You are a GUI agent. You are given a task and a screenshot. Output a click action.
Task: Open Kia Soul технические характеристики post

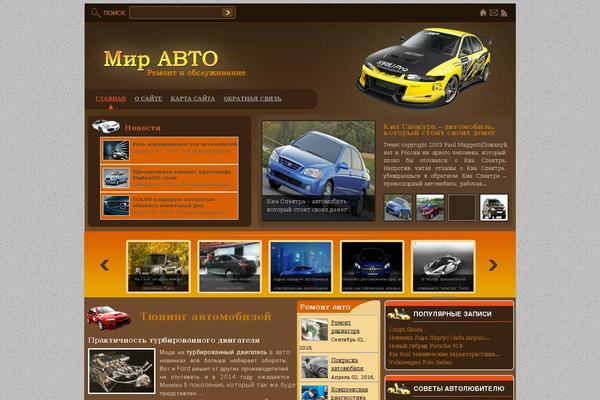444,354
